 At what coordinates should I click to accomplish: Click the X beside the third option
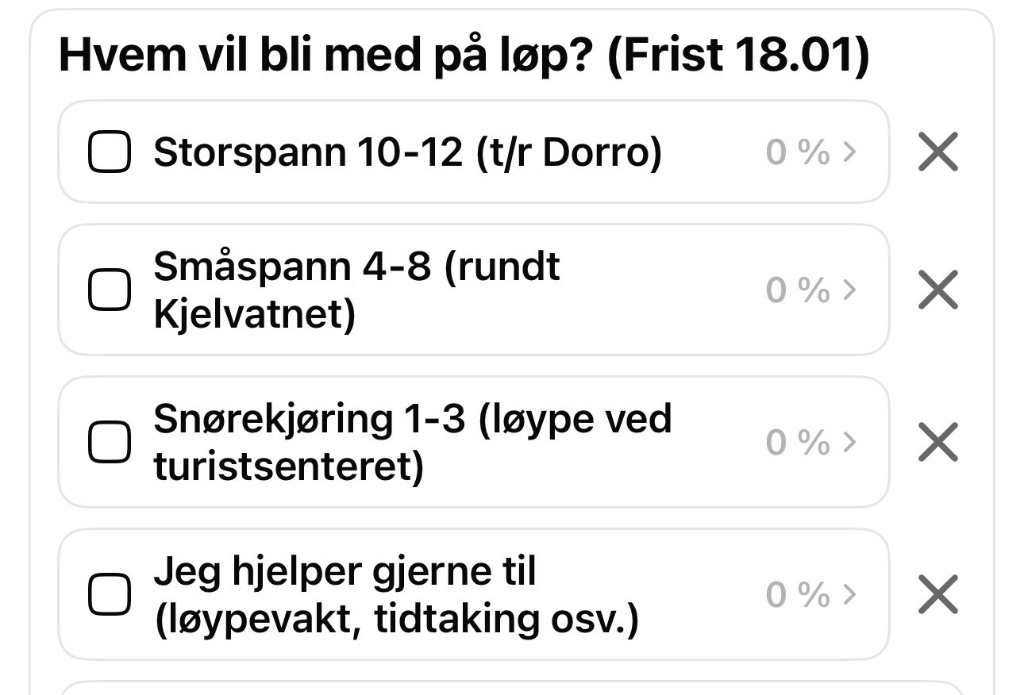click(937, 441)
